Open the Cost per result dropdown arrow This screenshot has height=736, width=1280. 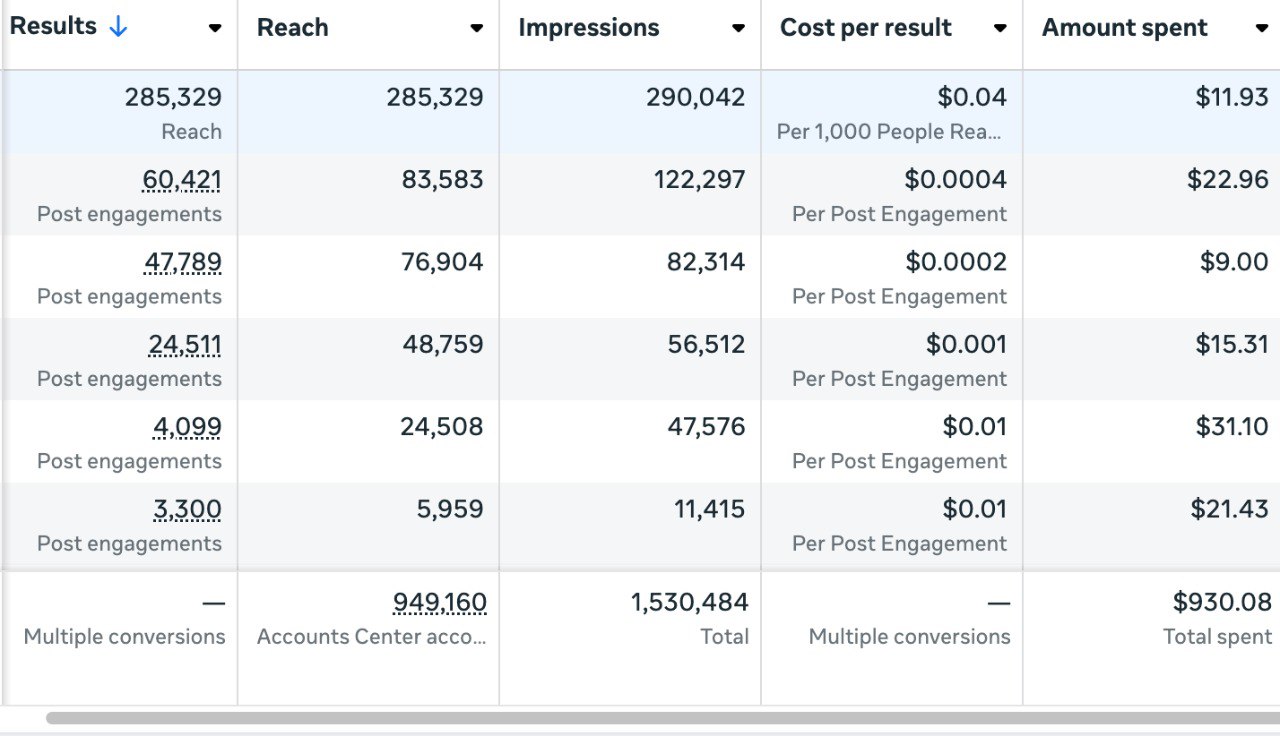(1000, 29)
